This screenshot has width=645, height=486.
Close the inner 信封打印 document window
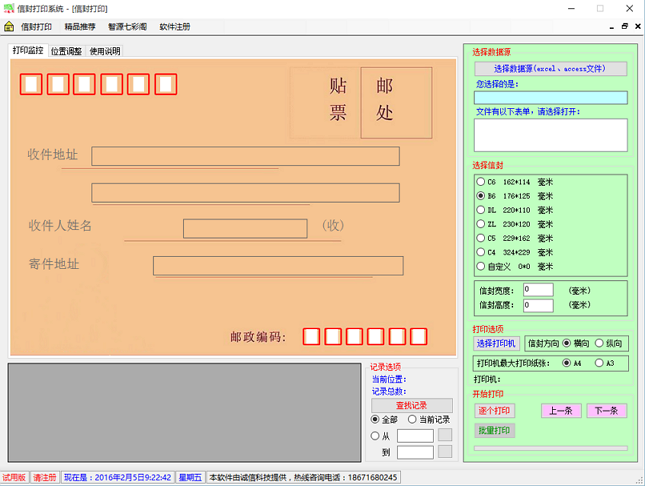coord(638,26)
